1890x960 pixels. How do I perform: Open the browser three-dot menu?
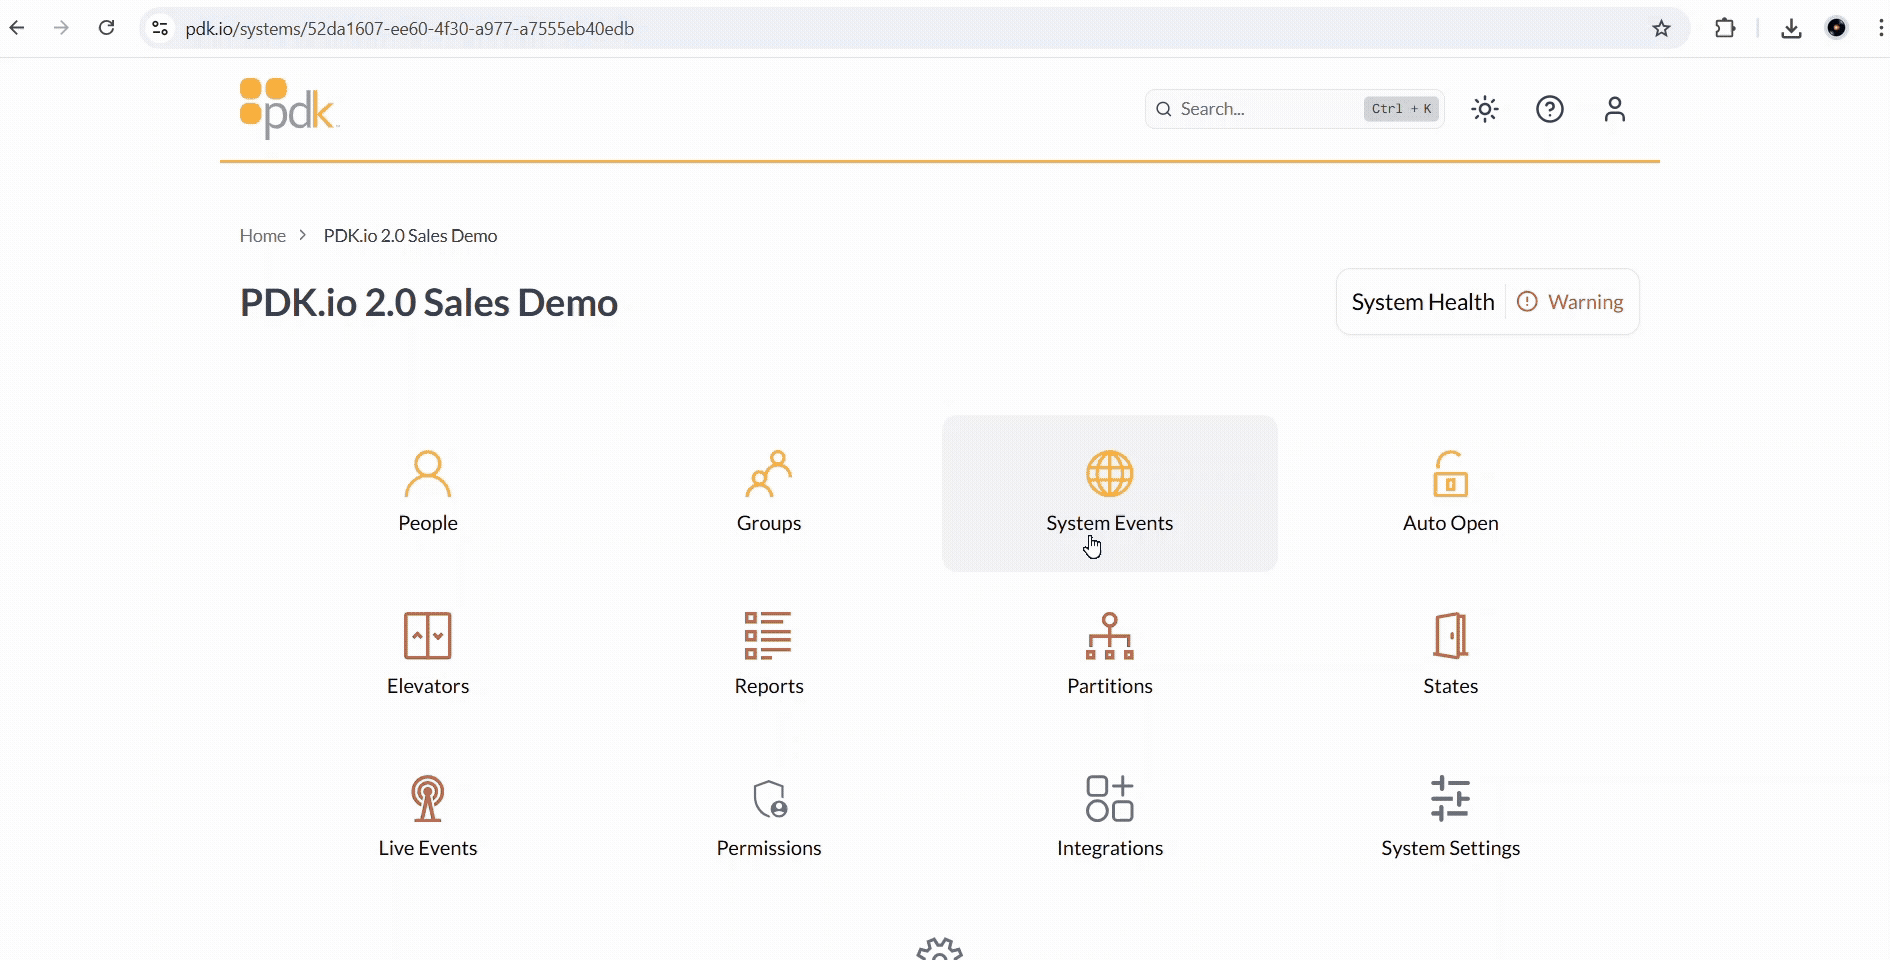click(1880, 28)
